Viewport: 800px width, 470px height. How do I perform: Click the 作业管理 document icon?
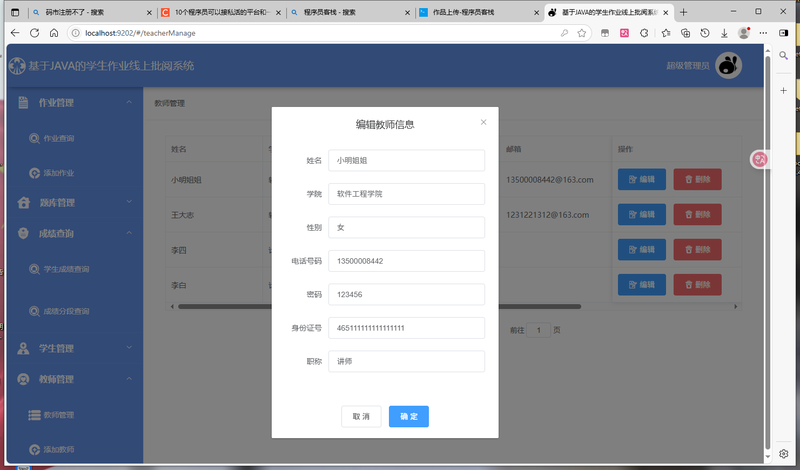(23, 103)
